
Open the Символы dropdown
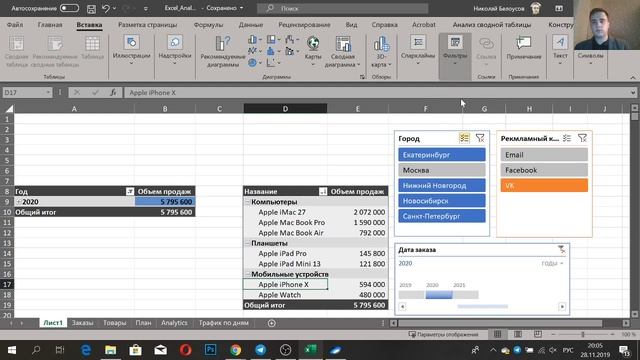click(590, 56)
